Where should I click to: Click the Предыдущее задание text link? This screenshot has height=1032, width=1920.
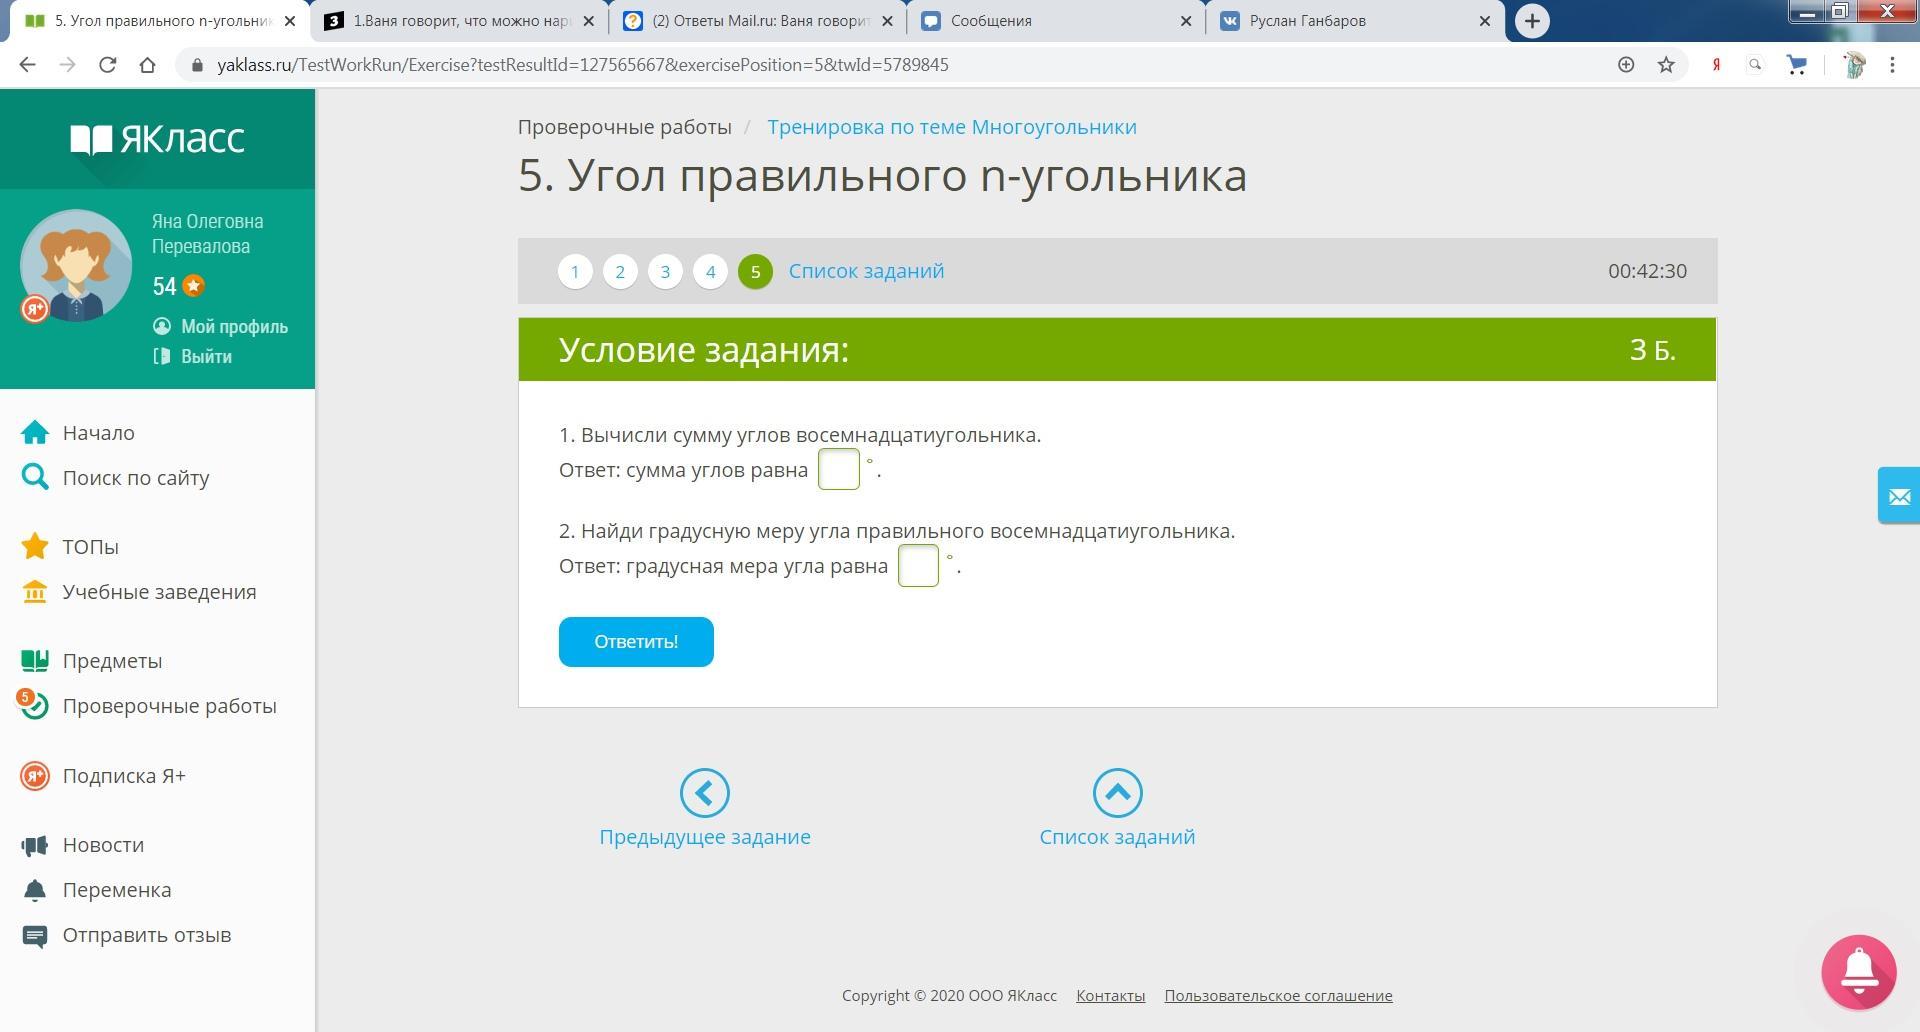pos(705,837)
